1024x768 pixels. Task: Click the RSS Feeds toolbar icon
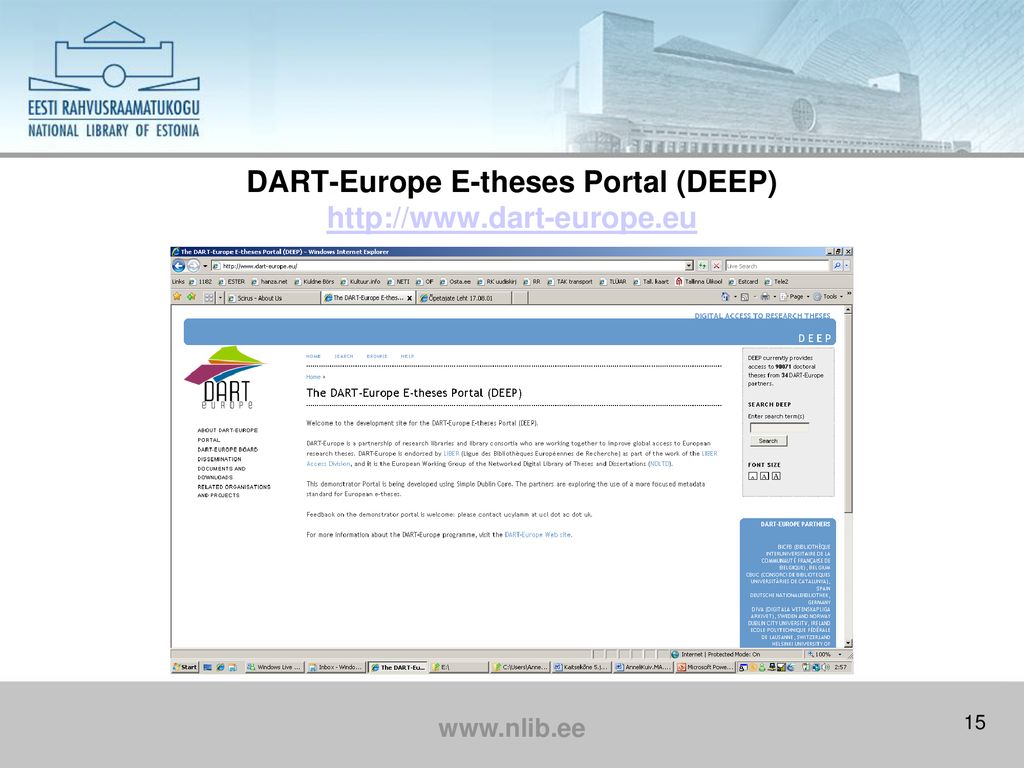pos(744,296)
